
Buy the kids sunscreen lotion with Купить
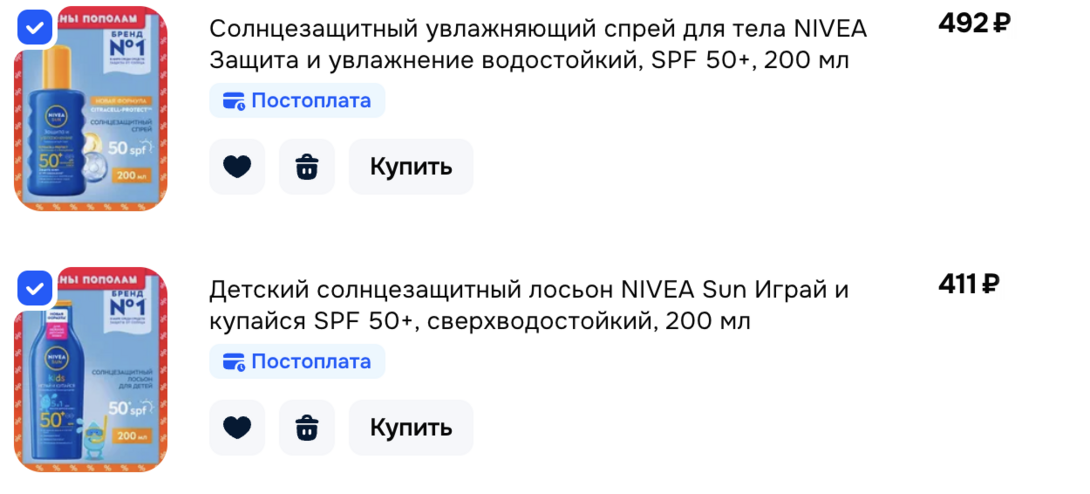click(411, 427)
